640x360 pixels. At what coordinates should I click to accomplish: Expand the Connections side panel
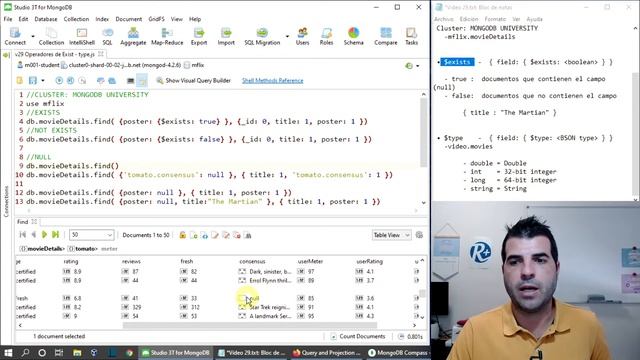[x=6, y=201]
